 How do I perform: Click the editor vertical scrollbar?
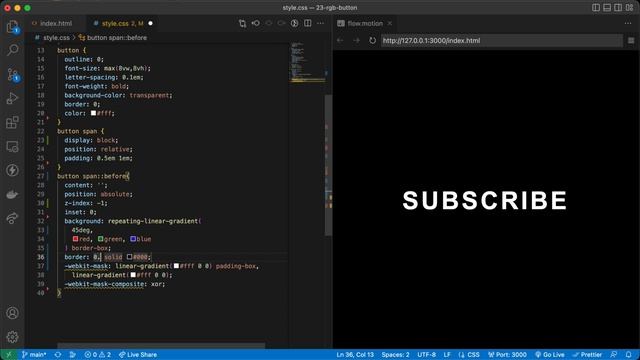click(x=328, y=165)
